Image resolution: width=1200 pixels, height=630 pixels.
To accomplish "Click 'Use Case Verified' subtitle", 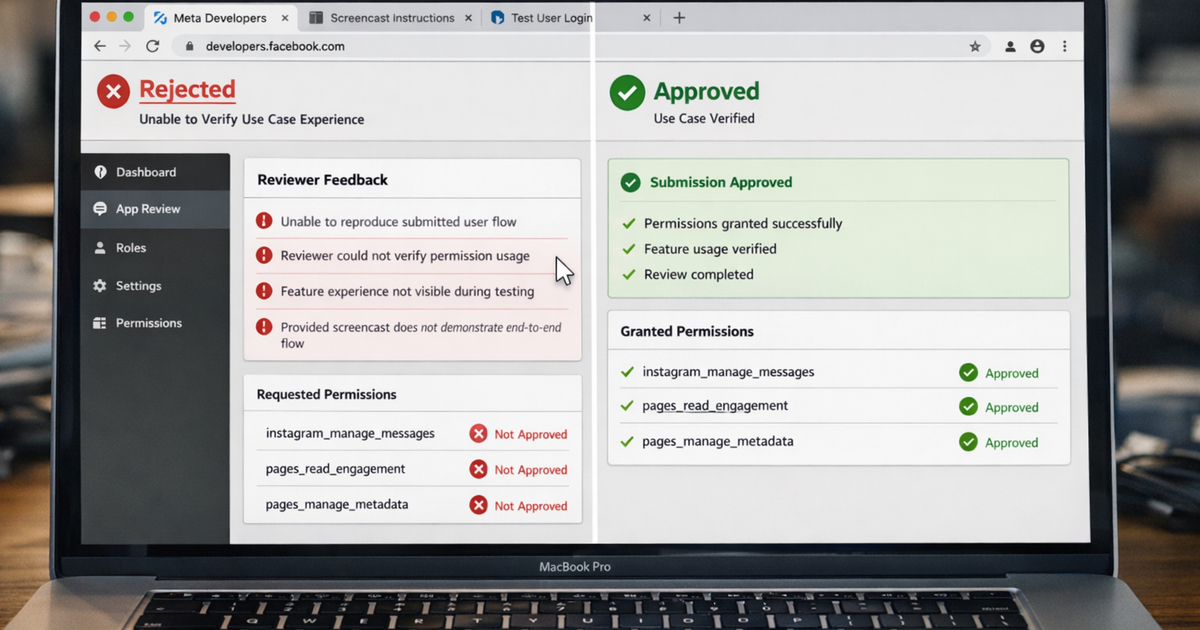I will pyautogui.click(x=704, y=118).
